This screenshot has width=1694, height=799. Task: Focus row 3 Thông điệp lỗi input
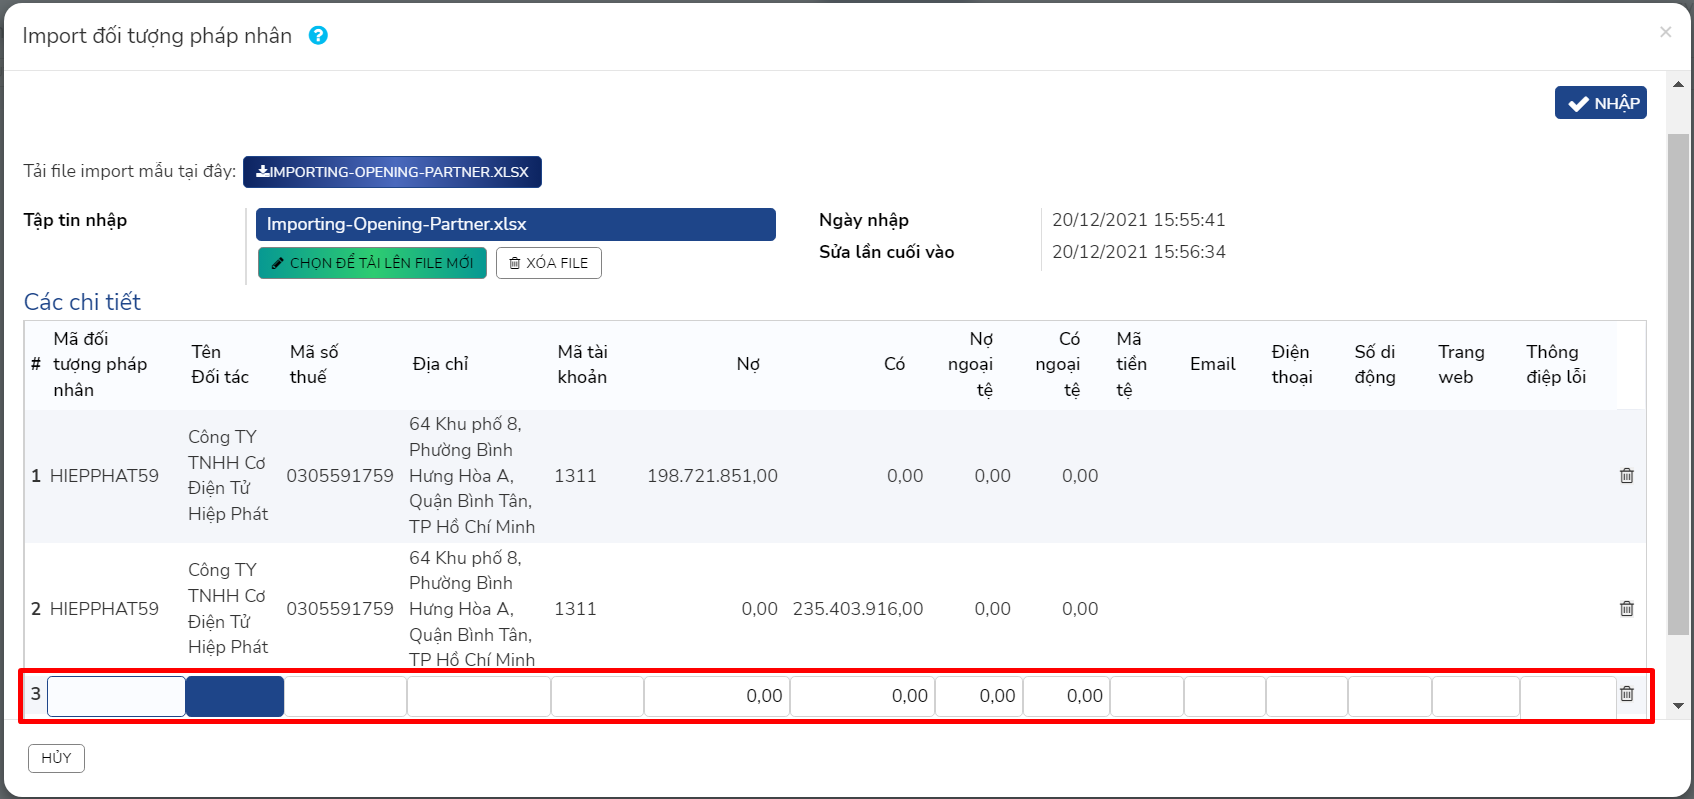pyautogui.click(x=1568, y=696)
